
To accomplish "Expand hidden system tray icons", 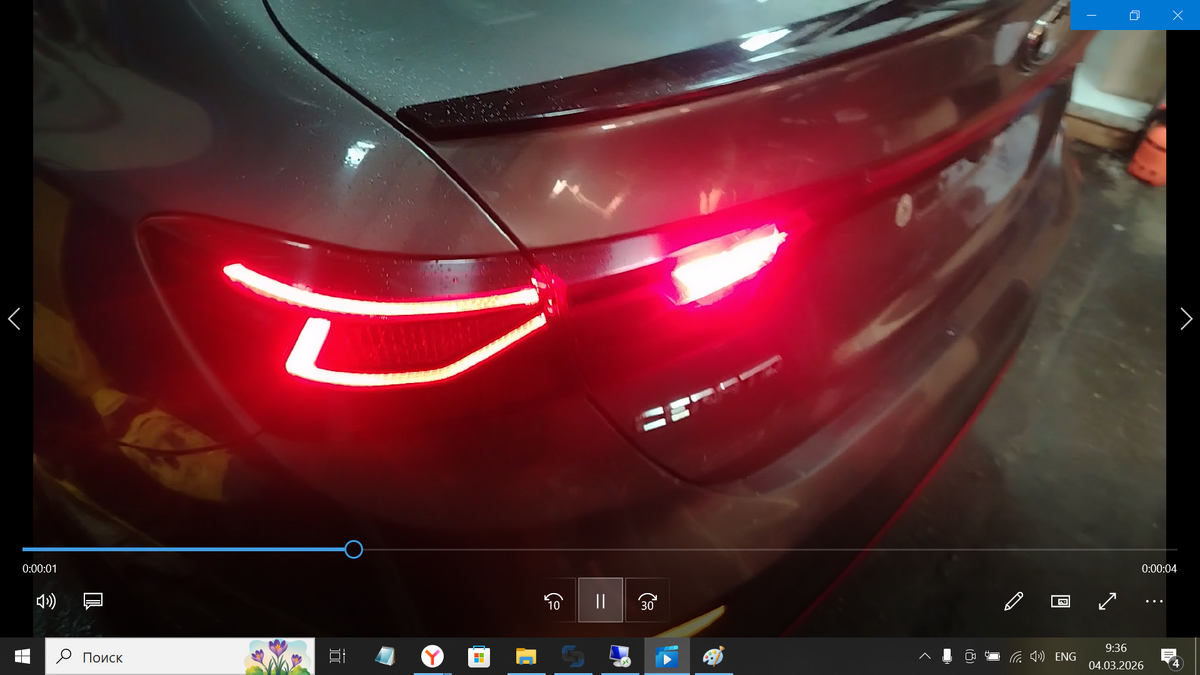I will [x=924, y=657].
